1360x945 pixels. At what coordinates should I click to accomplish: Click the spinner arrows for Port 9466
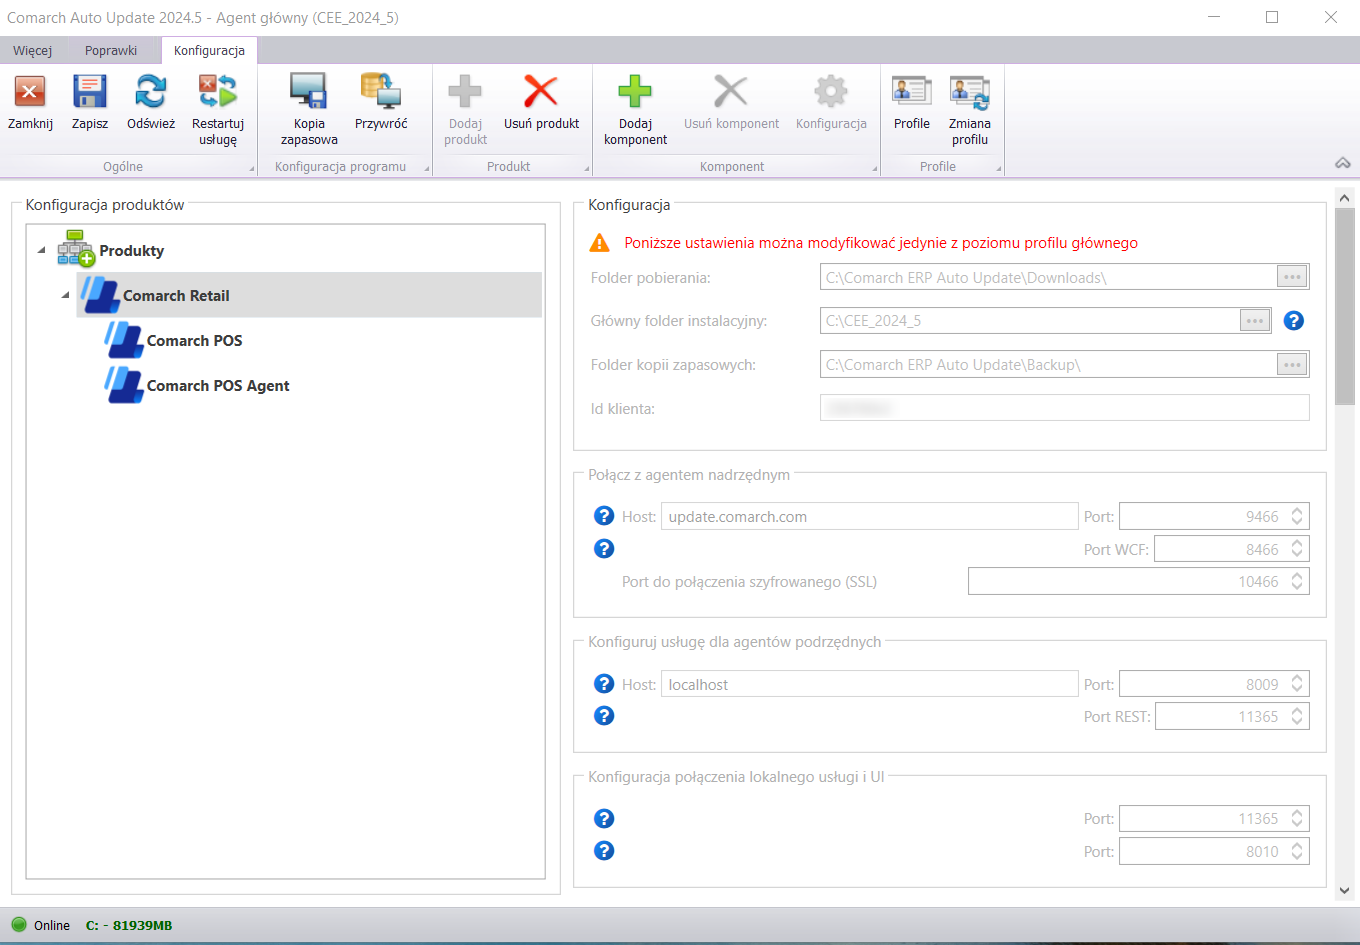1297,516
